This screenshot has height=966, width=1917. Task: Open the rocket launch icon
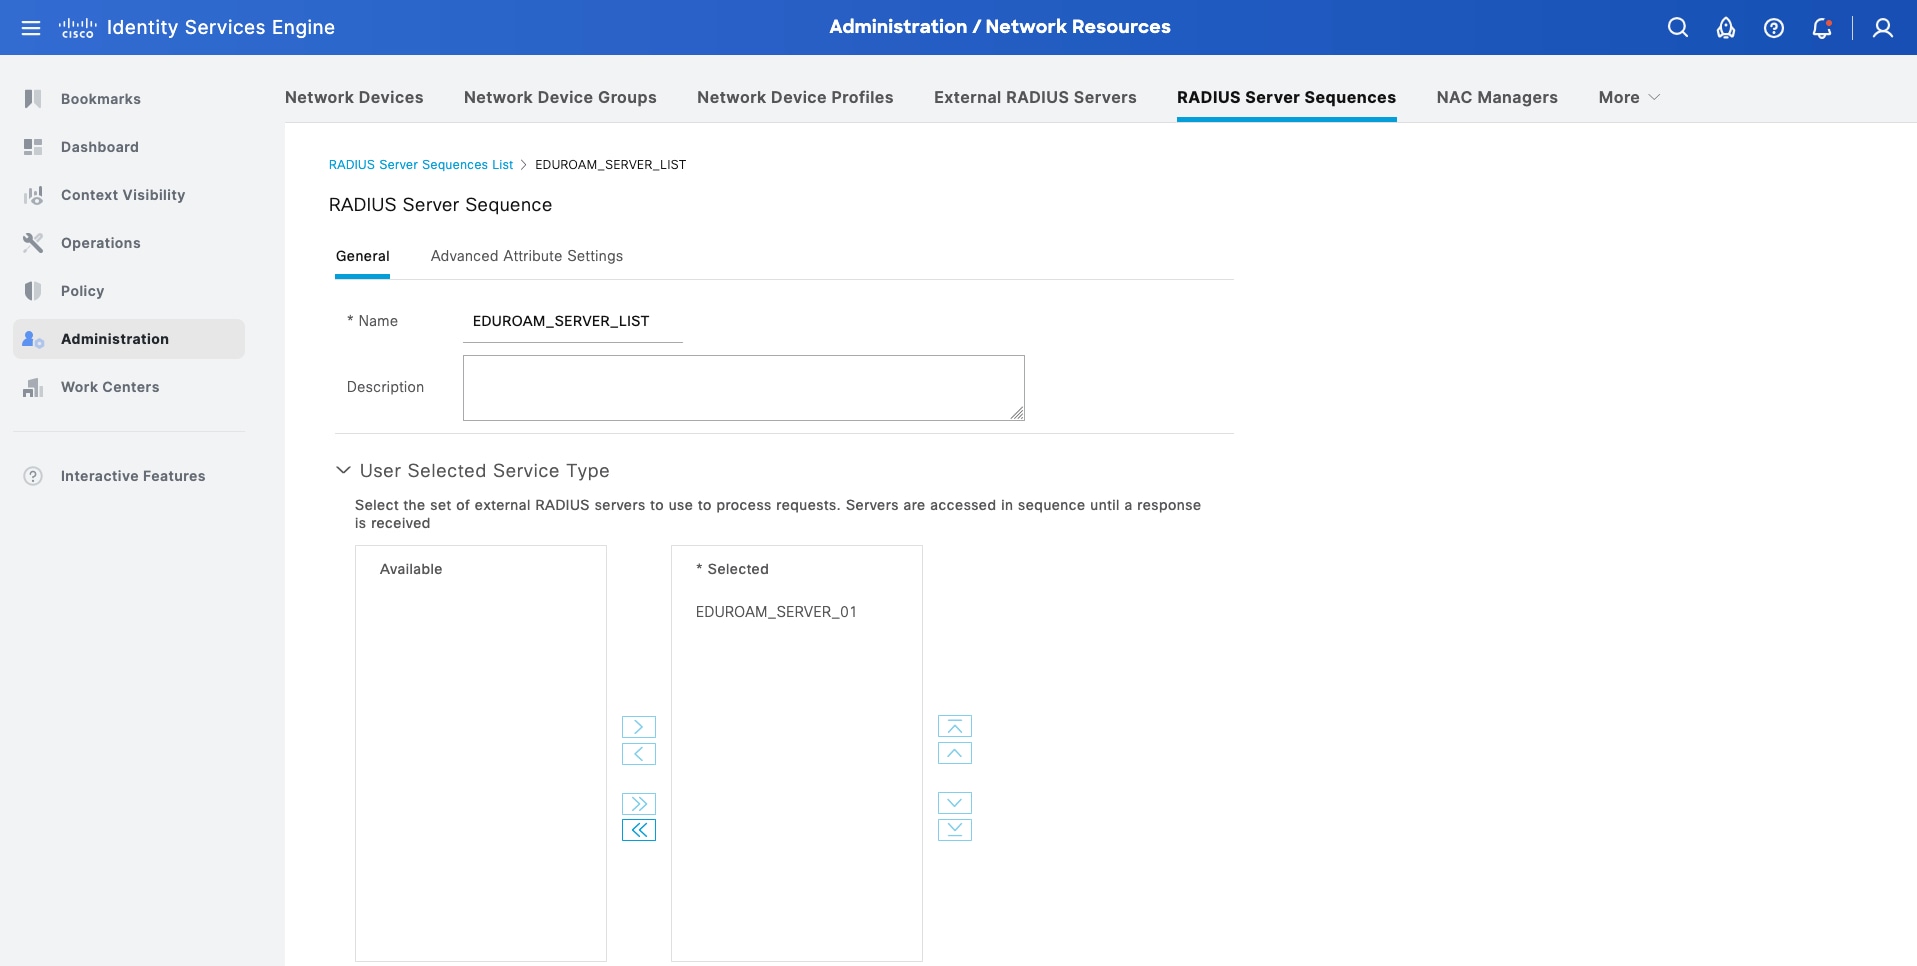tap(1726, 28)
